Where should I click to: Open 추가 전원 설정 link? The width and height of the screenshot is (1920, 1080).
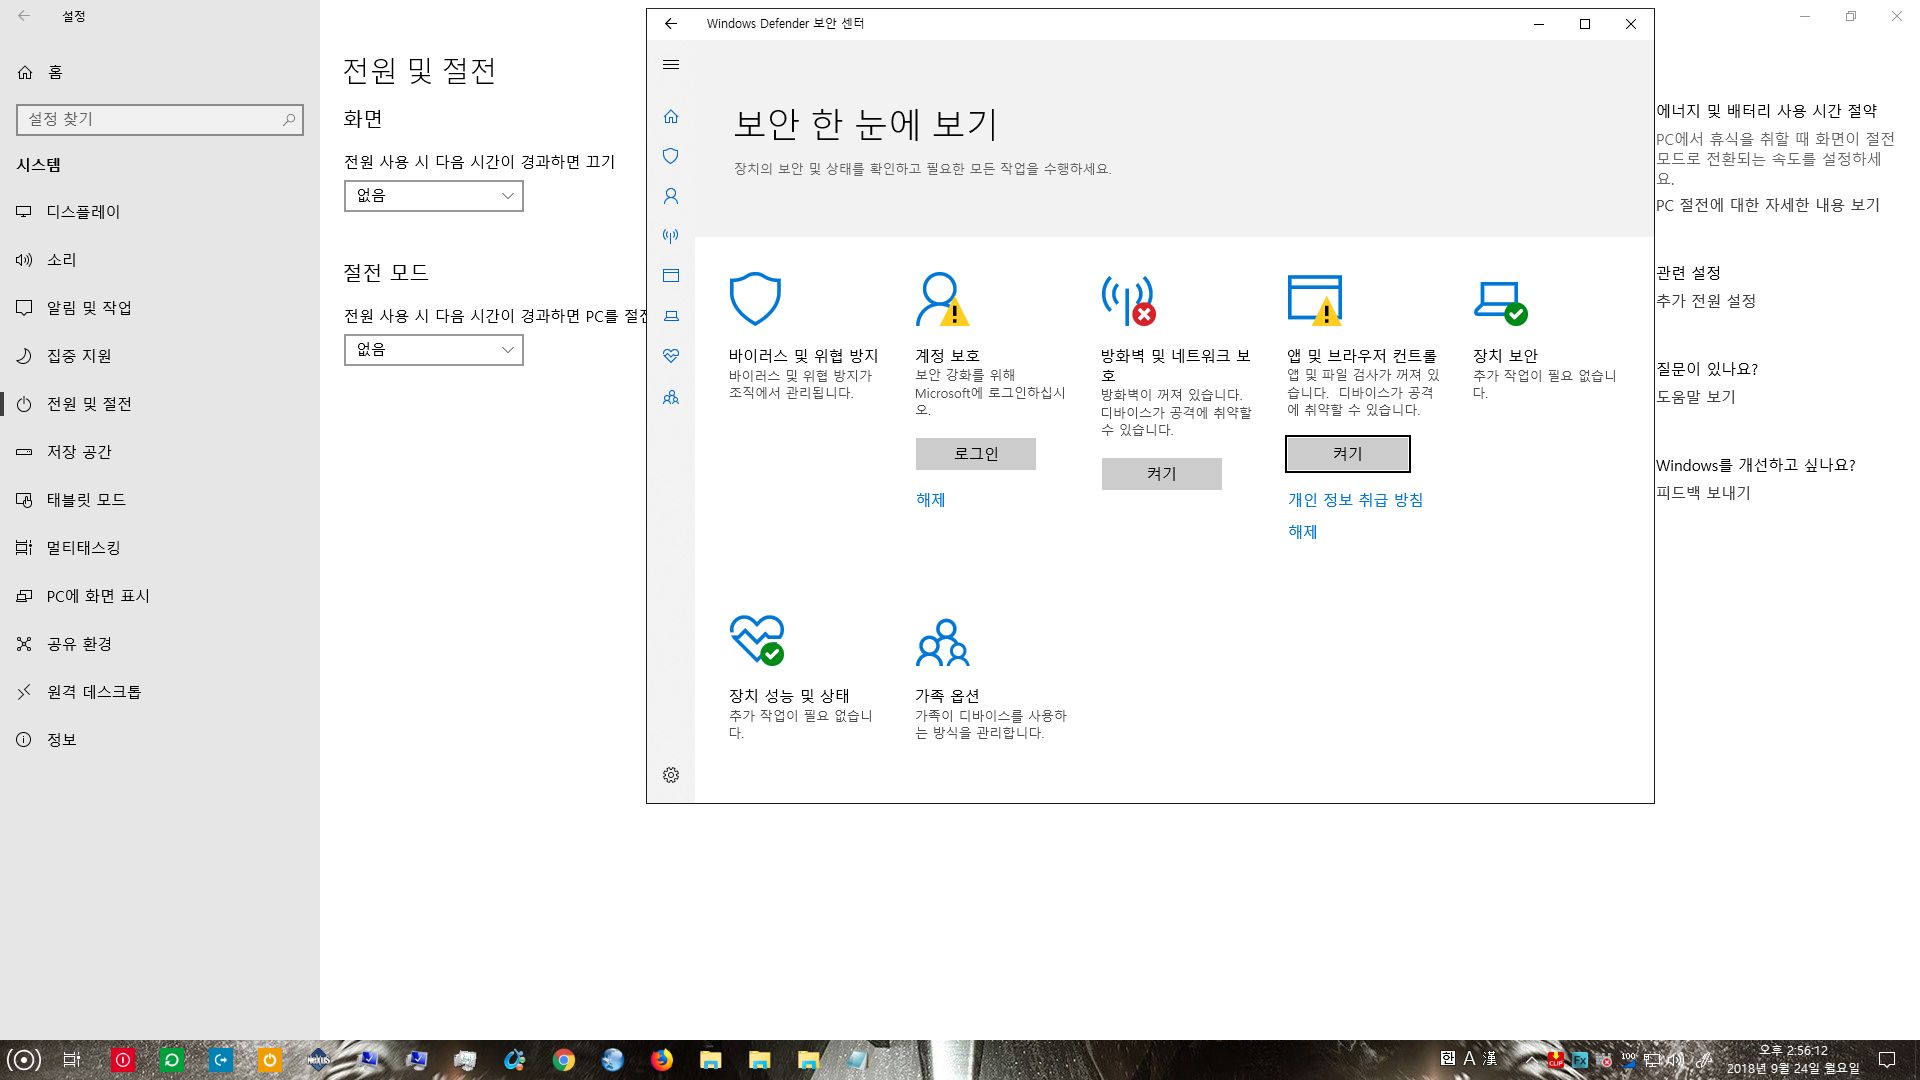point(1706,301)
